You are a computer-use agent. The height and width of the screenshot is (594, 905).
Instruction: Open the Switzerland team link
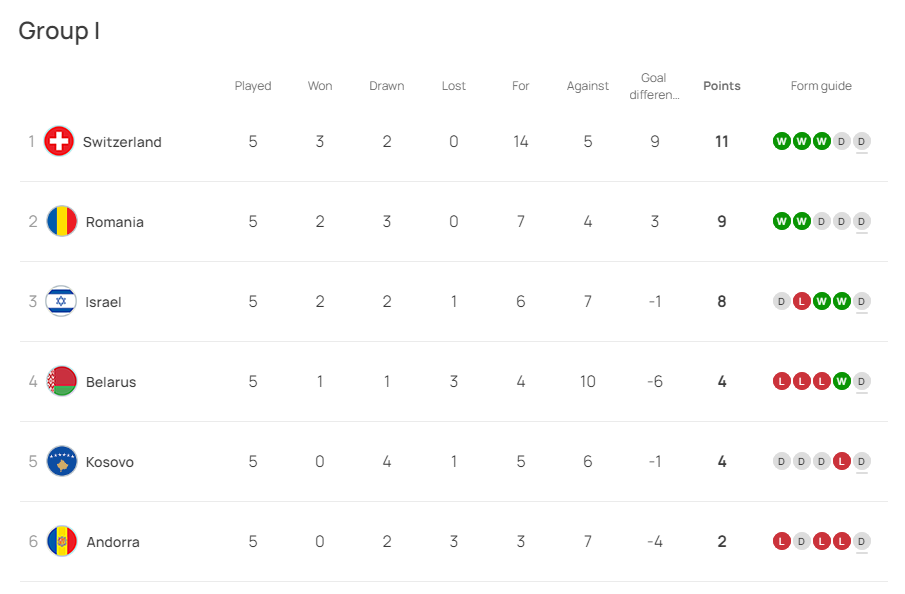tap(122, 142)
